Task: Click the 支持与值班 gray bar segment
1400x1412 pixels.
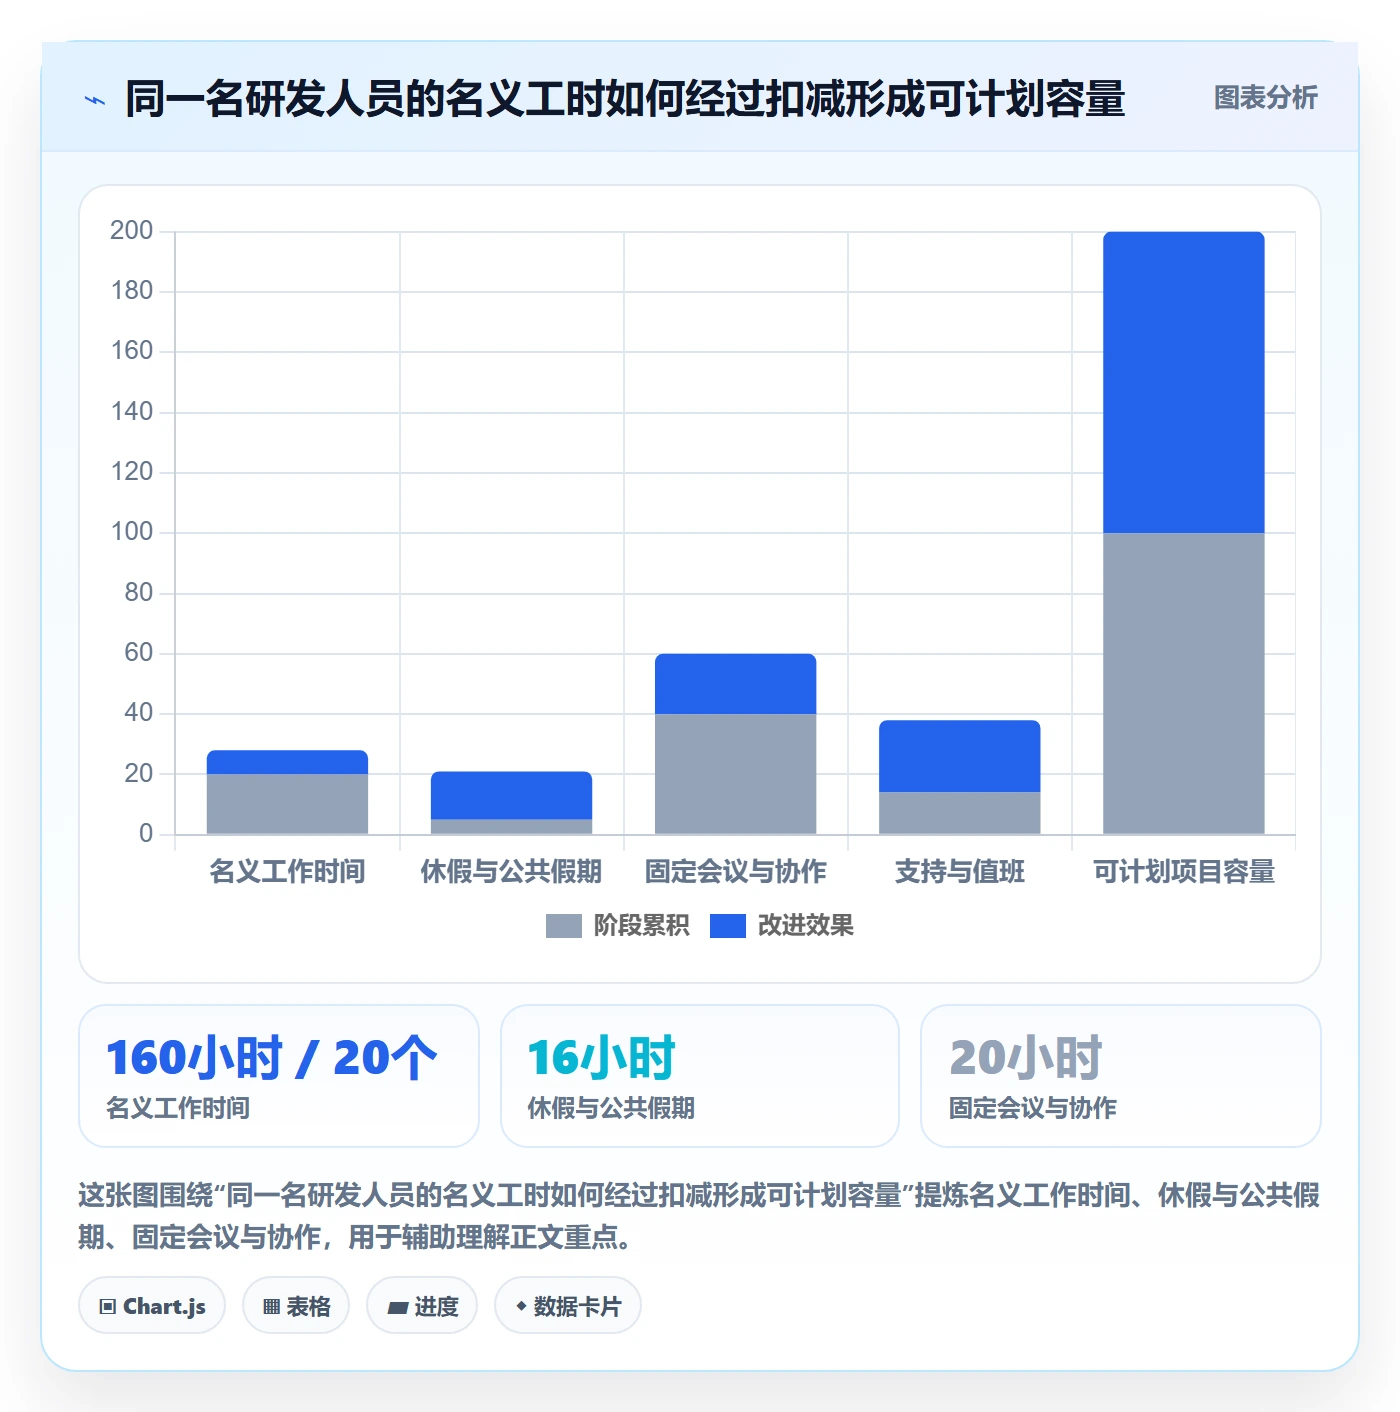Action: point(959,813)
